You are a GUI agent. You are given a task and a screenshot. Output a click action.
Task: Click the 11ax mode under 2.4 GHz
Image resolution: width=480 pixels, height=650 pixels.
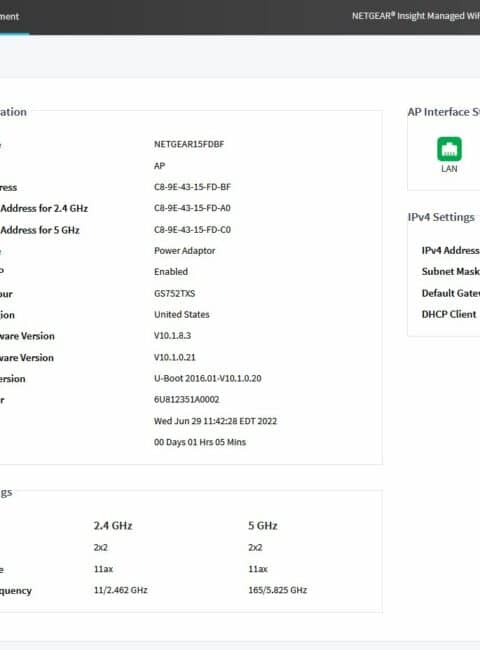(103, 569)
